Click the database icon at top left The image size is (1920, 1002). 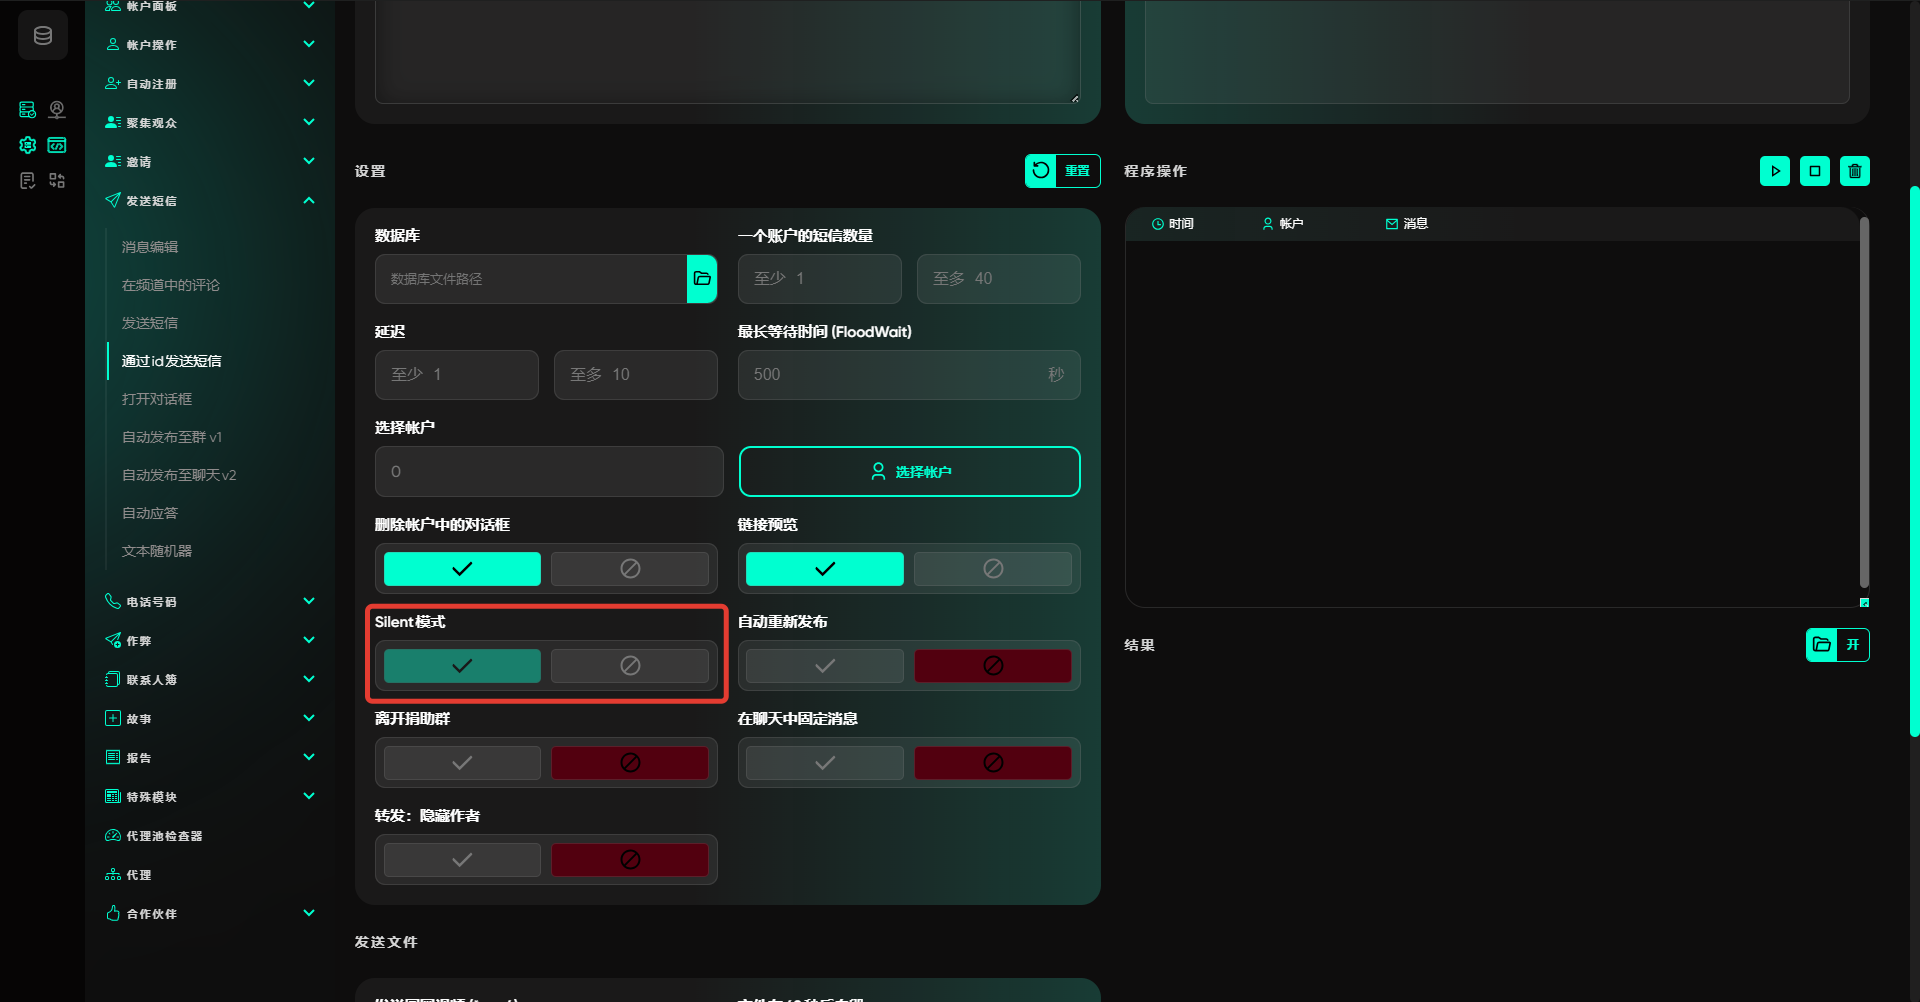(43, 36)
